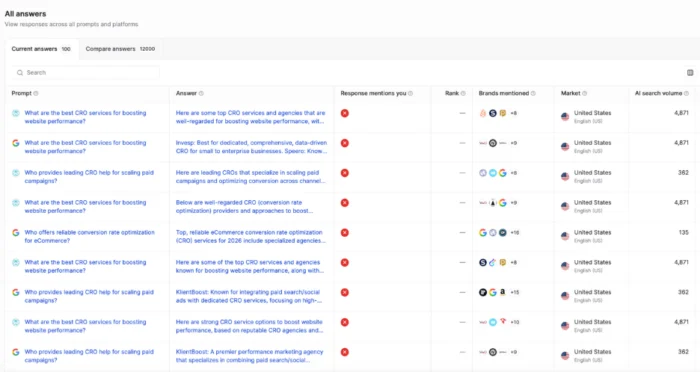Viewport: 700px width, 372px height.
Task: Click red X in 'Here are leading CROs' row
Action: click(345, 173)
